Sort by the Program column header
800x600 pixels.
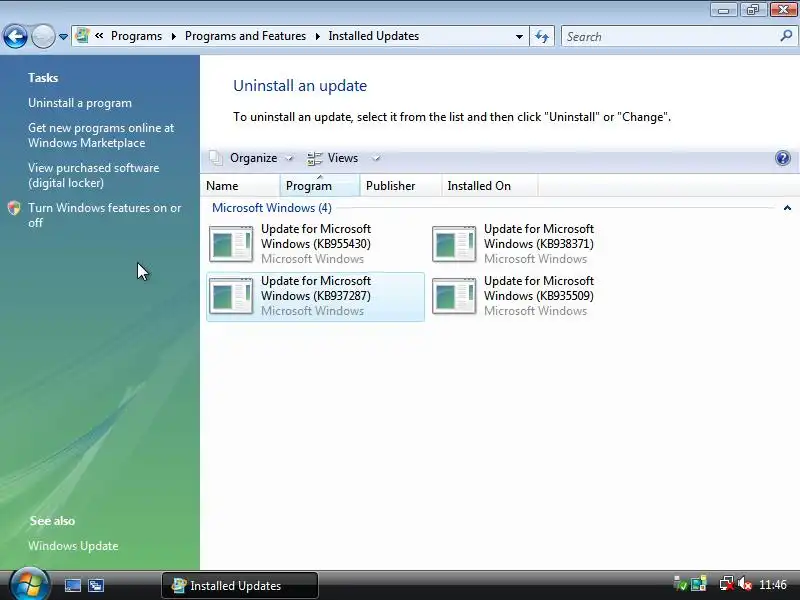pos(319,186)
